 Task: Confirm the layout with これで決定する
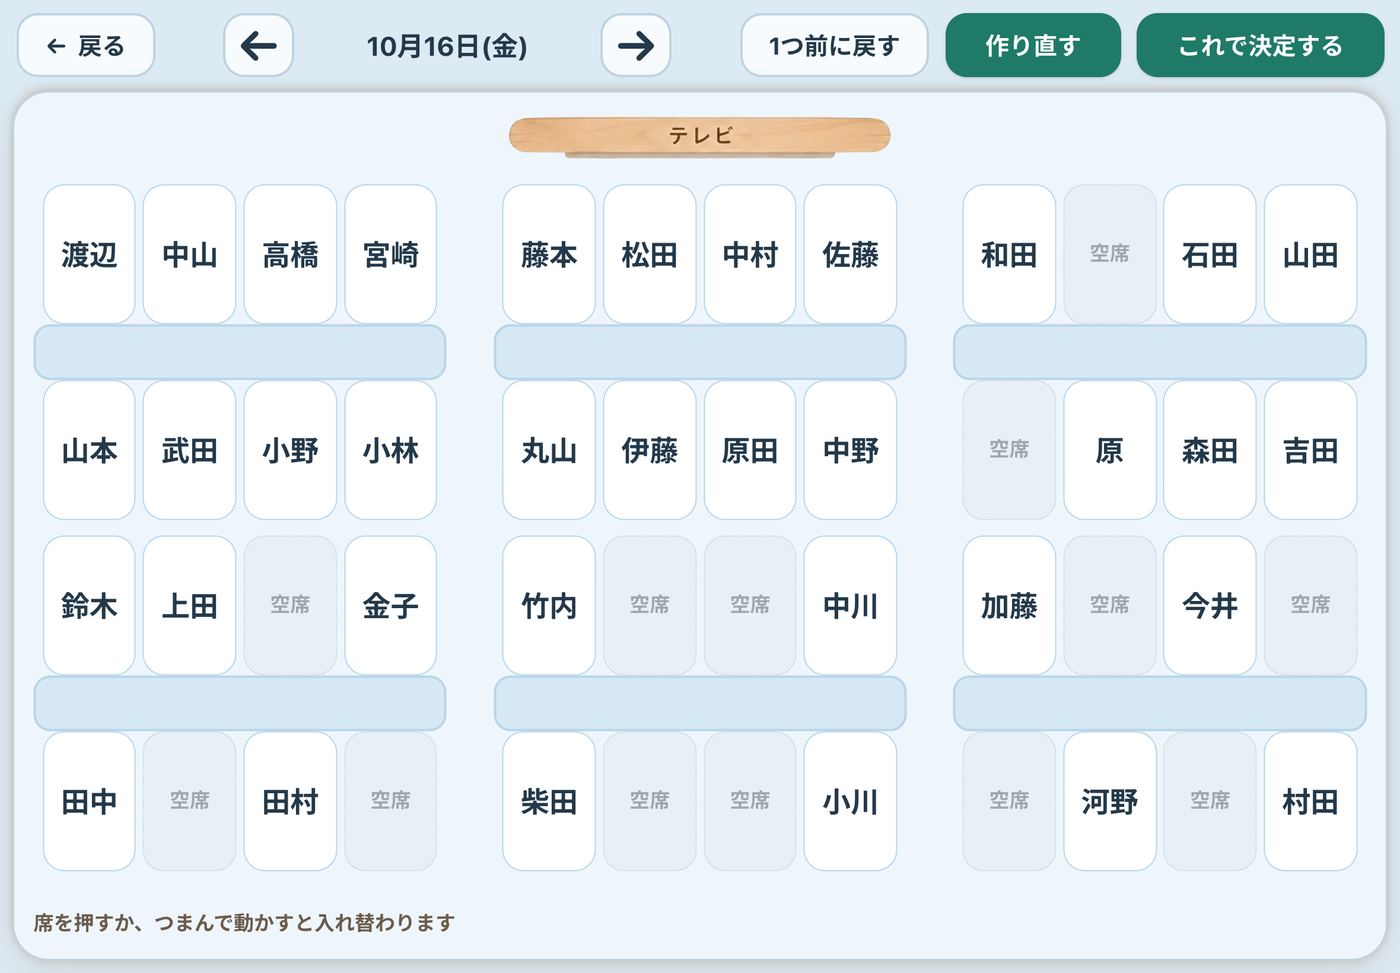click(x=1260, y=45)
